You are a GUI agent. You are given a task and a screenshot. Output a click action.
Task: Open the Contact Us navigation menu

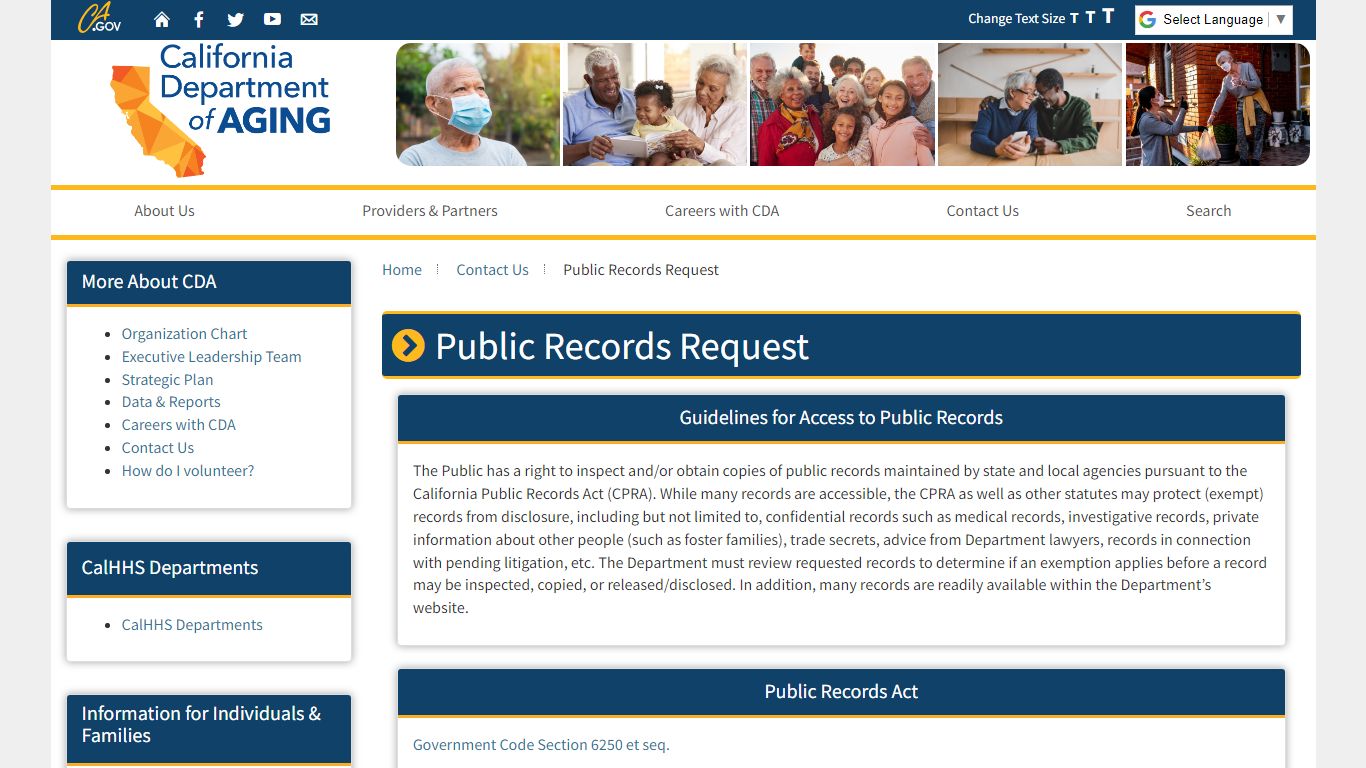click(x=983, y=211)
